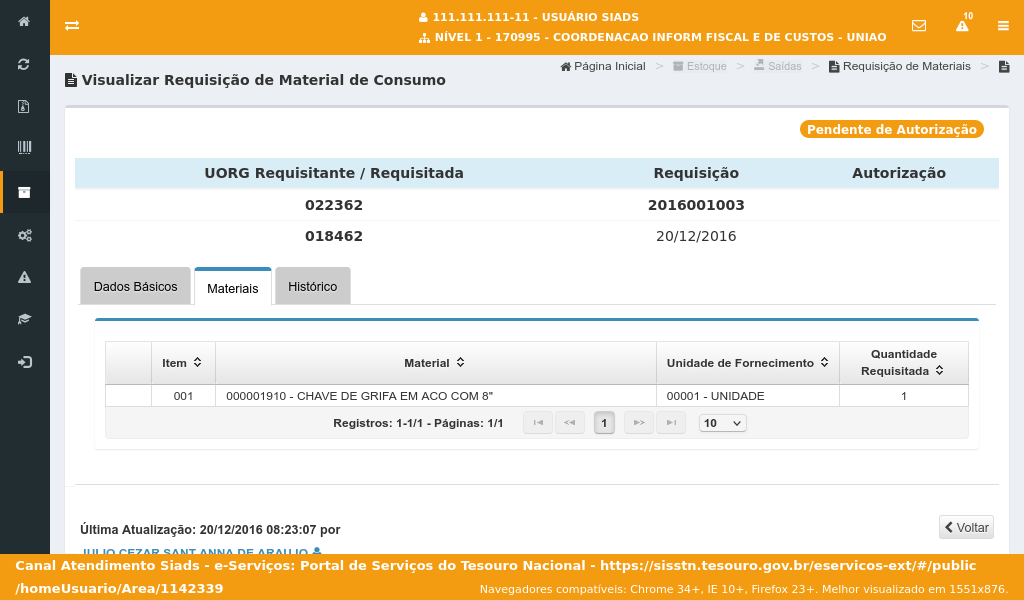Click item number 001 cell
The height and width of the screenshot is (600, 1024).
(x=184, y=396)
